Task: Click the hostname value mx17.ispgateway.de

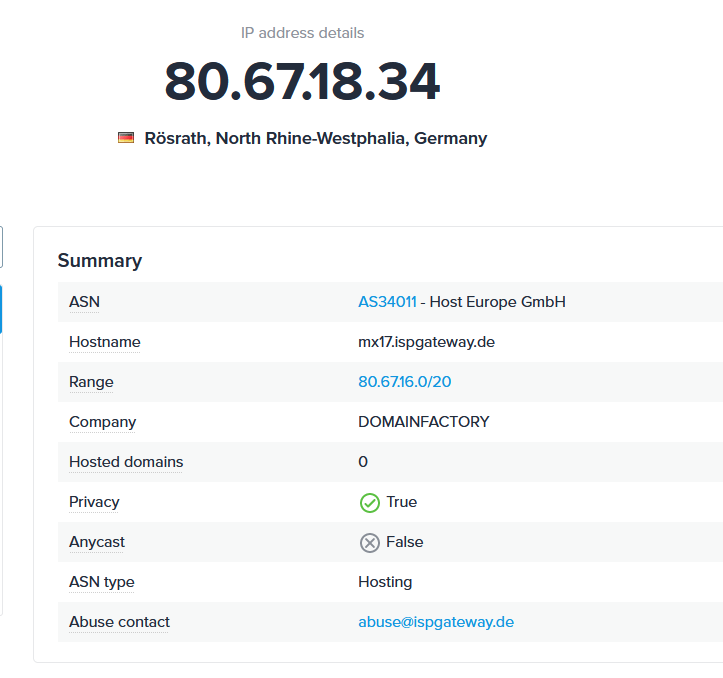Action: pyautogui.click(x=427, y=342)
